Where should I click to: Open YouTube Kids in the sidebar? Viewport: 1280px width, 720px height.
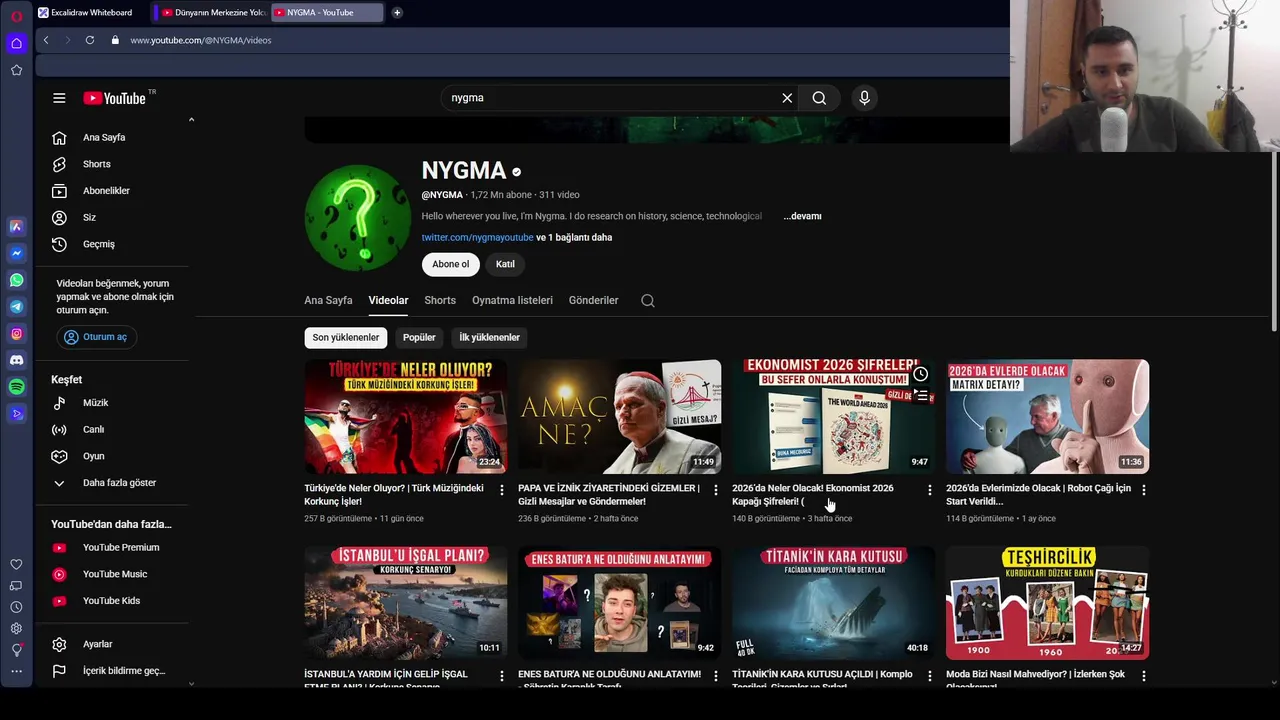[x=113, y=601]
